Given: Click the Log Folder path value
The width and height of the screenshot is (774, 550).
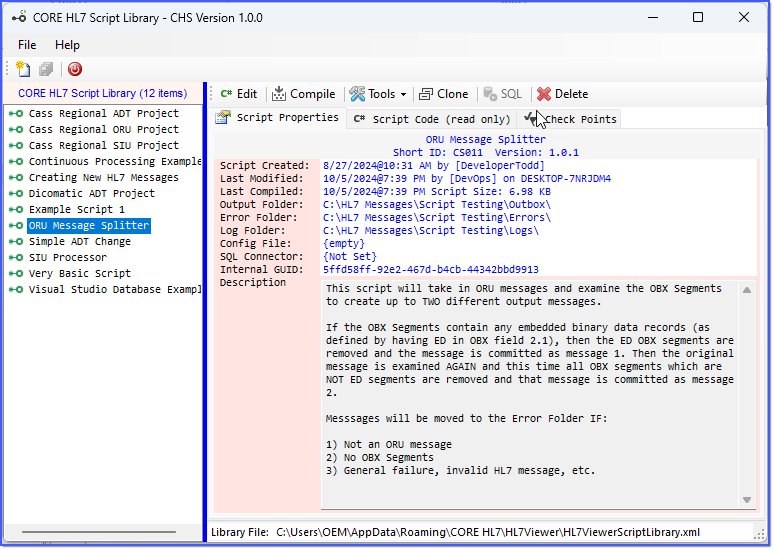Looking at the screenshot, I should tap(430, 231).
